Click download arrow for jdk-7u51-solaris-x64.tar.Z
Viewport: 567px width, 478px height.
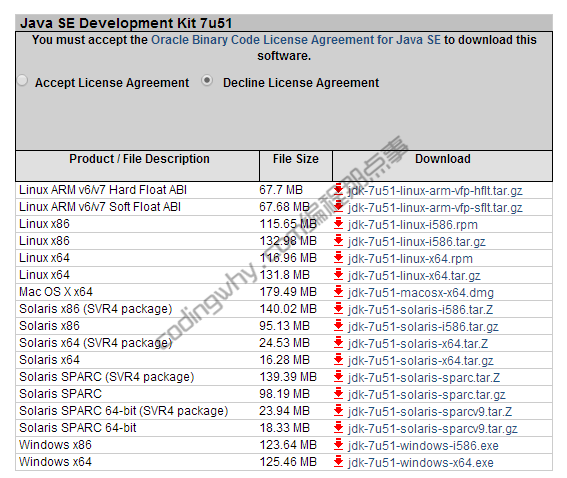click(x=338, y=342)
